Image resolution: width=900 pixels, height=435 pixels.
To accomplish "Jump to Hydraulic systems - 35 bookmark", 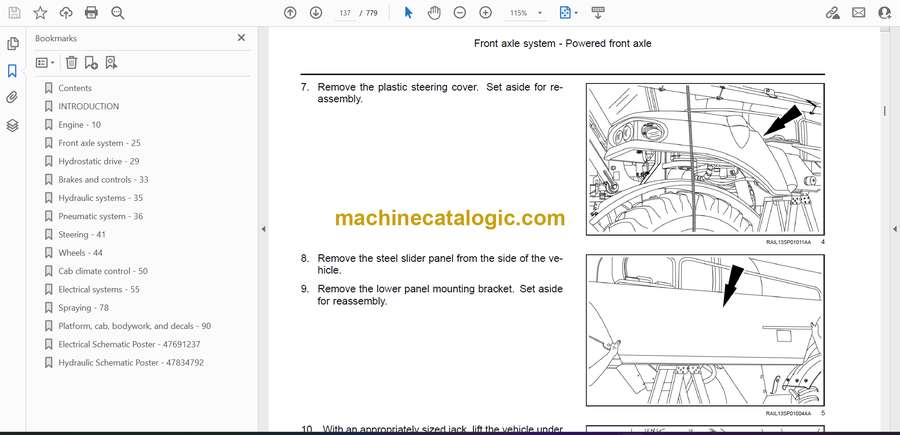I will click(100, 198).
